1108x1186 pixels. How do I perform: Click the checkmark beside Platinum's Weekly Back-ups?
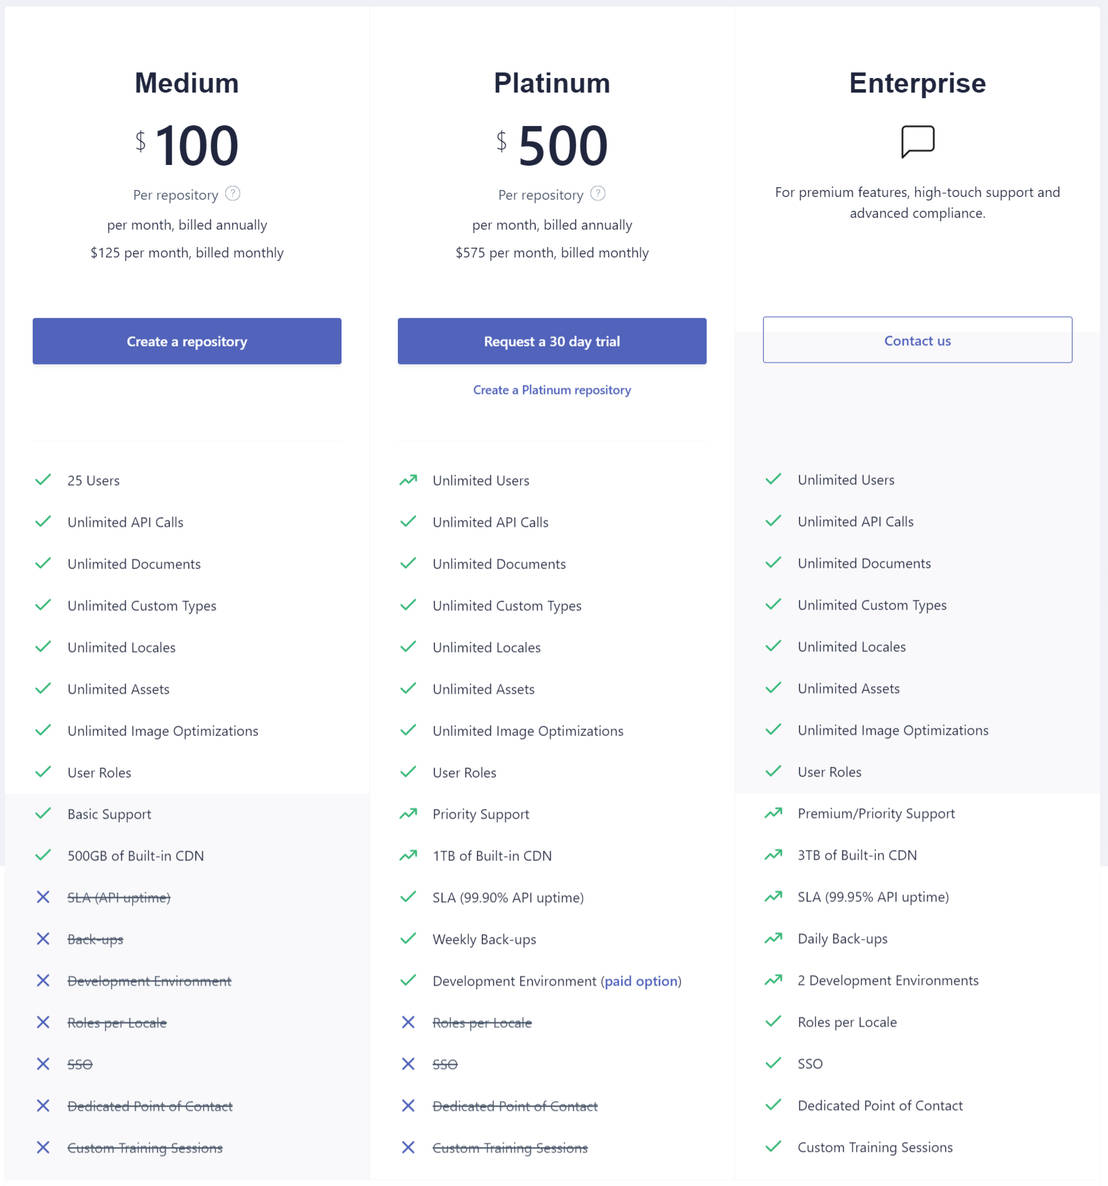click(x=408, y=939)
